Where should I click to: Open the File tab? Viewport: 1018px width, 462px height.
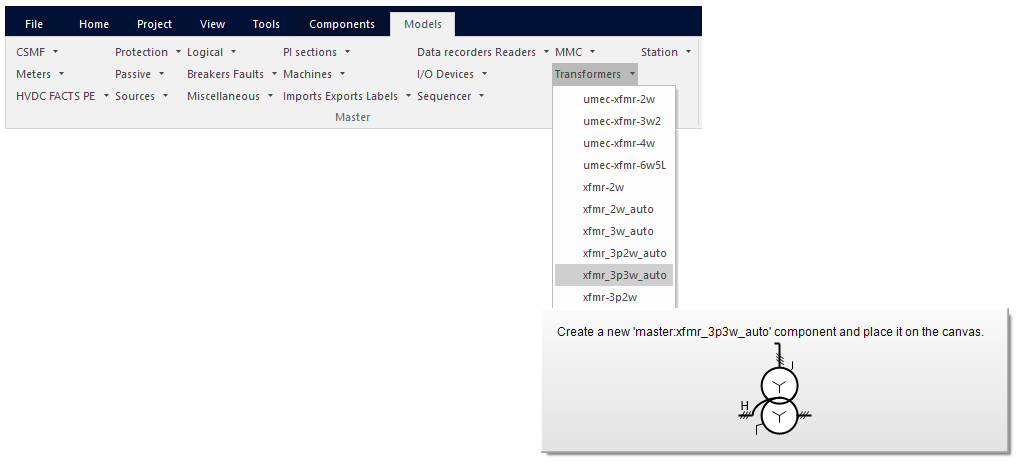34,24
